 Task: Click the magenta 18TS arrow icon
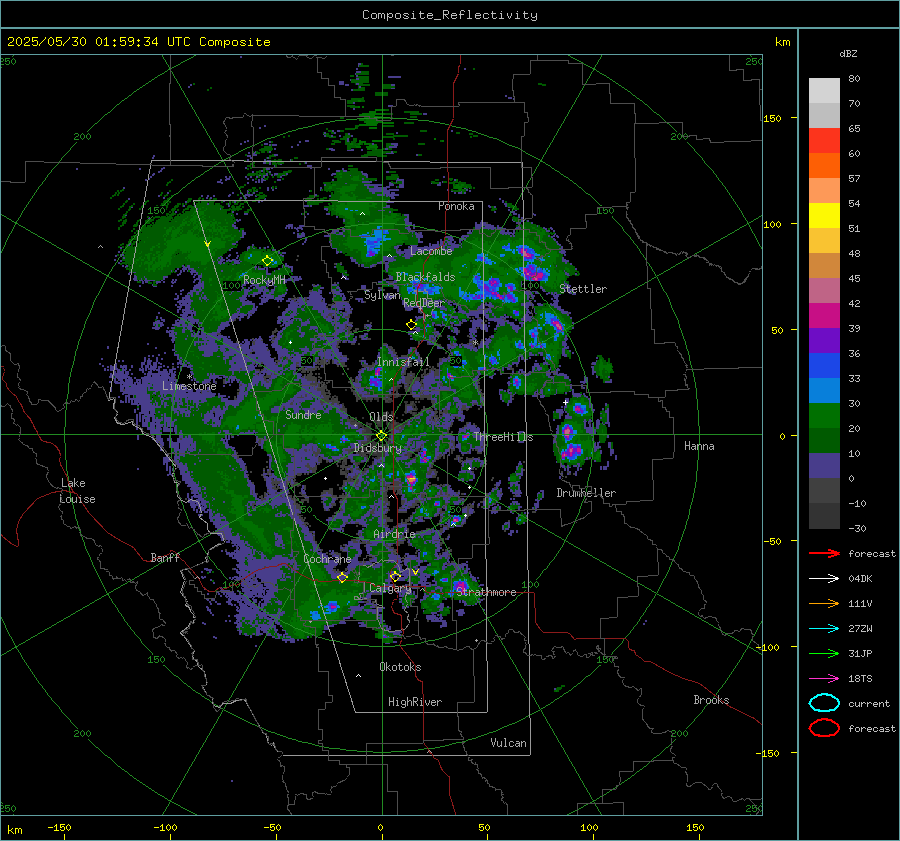[x=824, y=678]
